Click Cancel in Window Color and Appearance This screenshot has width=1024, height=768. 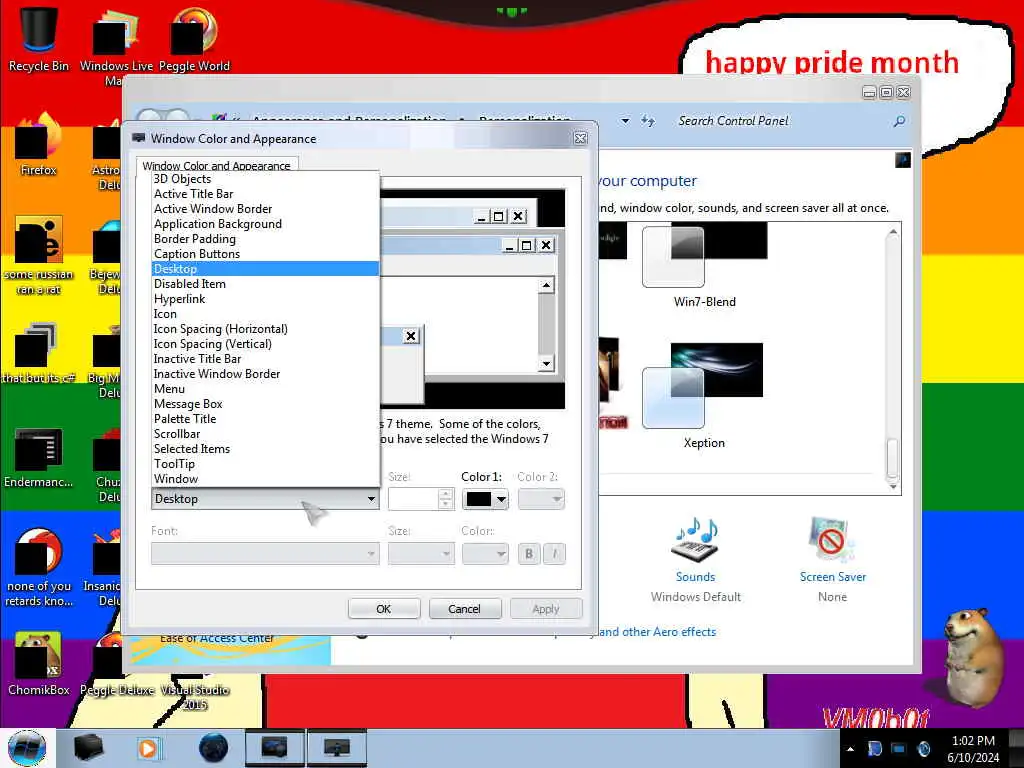(x=465, y=609)
